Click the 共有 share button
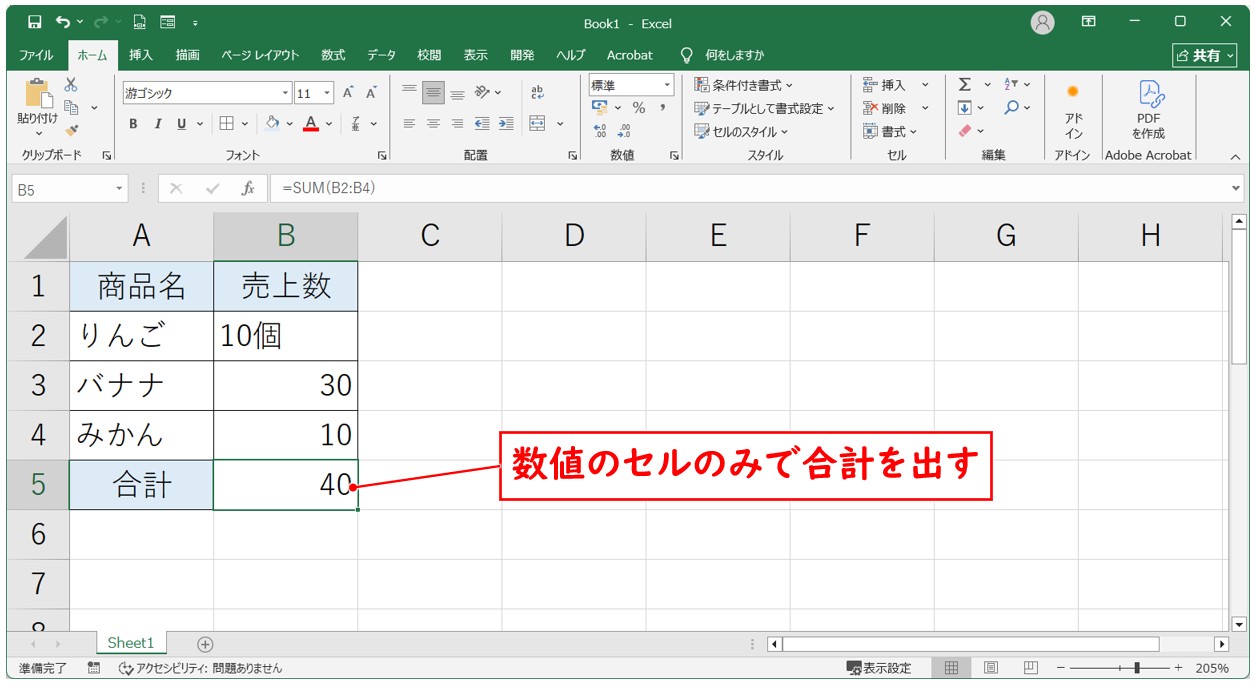The width and height of the screenshot is (1255, 685). (x=1204, y=55)
